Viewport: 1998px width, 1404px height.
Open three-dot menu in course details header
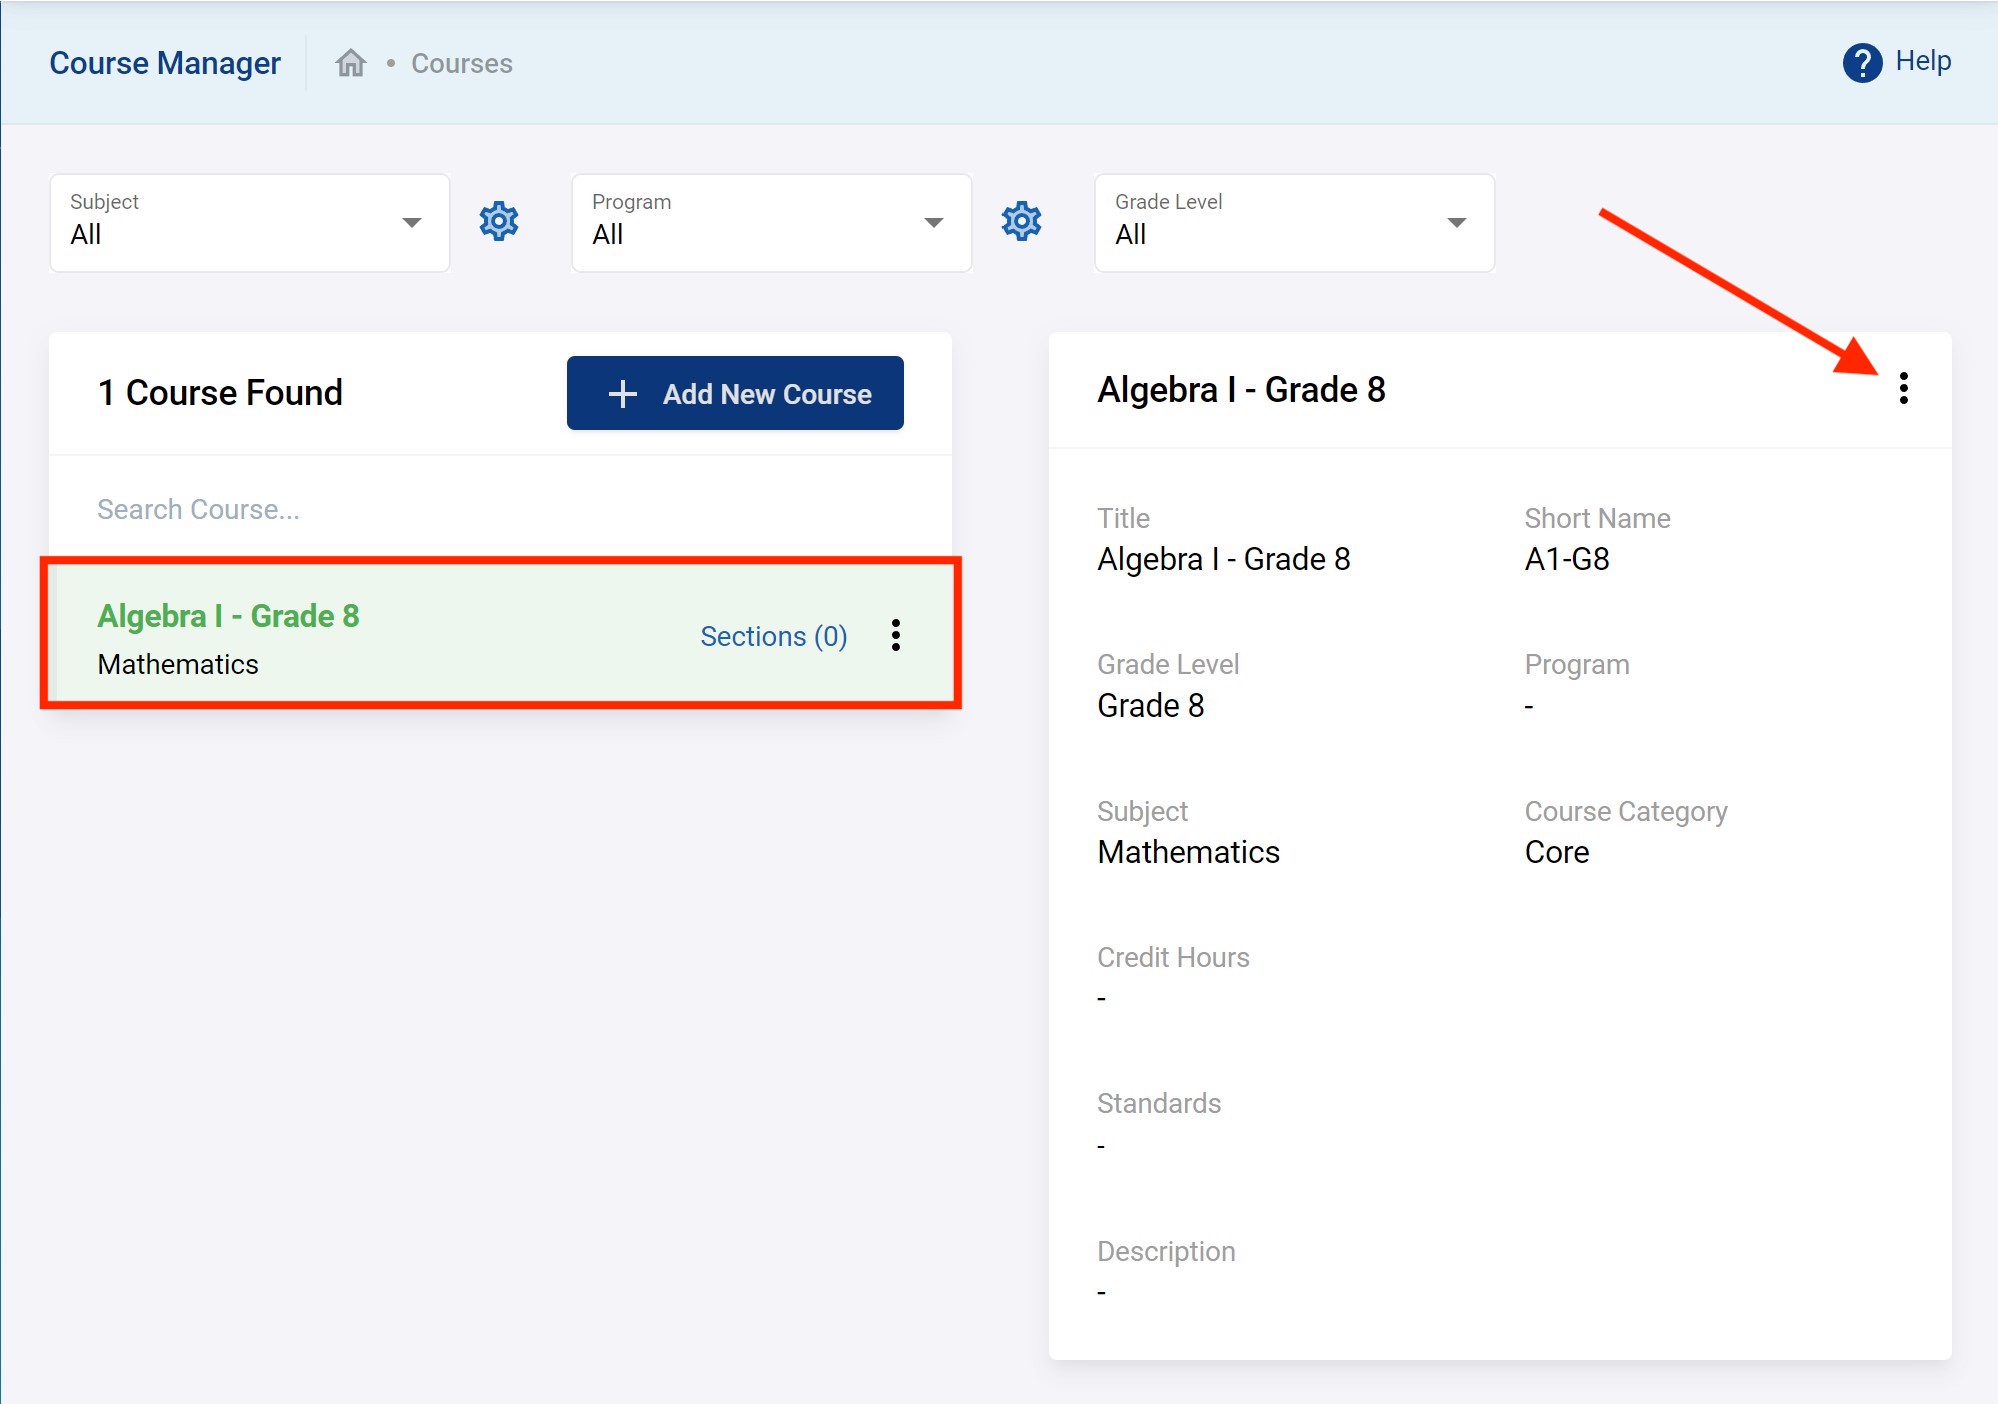(x=1903, y=388)
